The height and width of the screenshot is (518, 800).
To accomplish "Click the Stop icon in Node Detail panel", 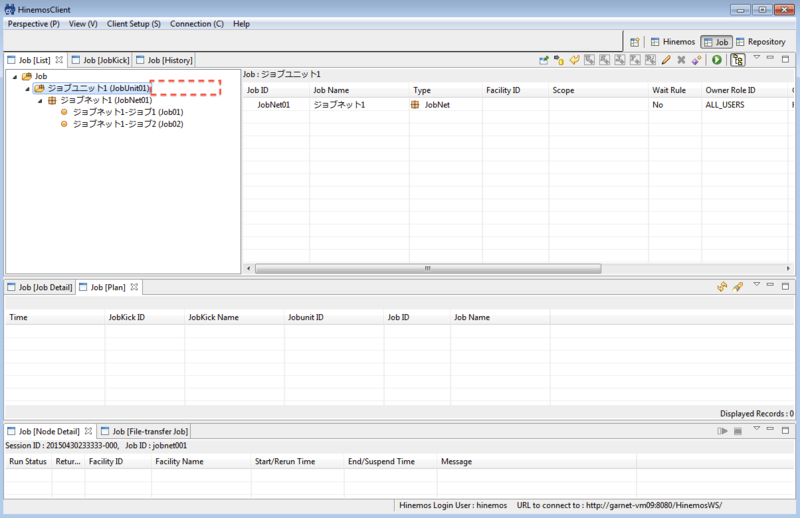I will (x=738, y=431).
